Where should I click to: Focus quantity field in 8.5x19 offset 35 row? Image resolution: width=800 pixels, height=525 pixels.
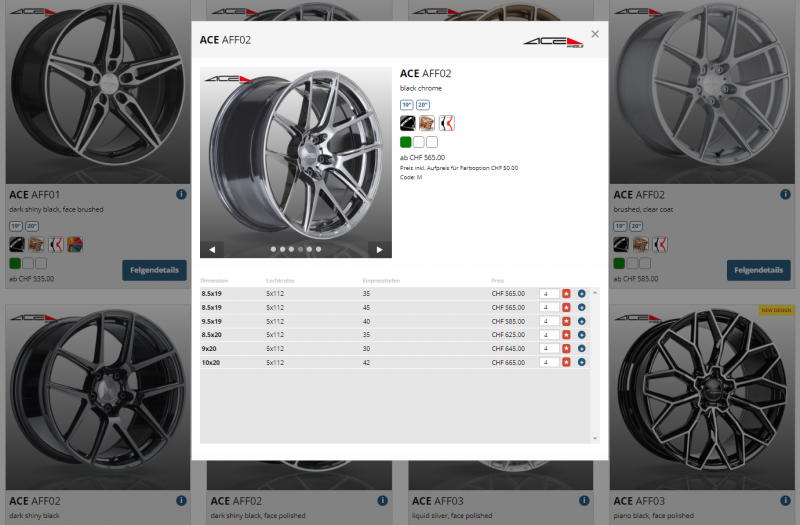tap(549, 294)
